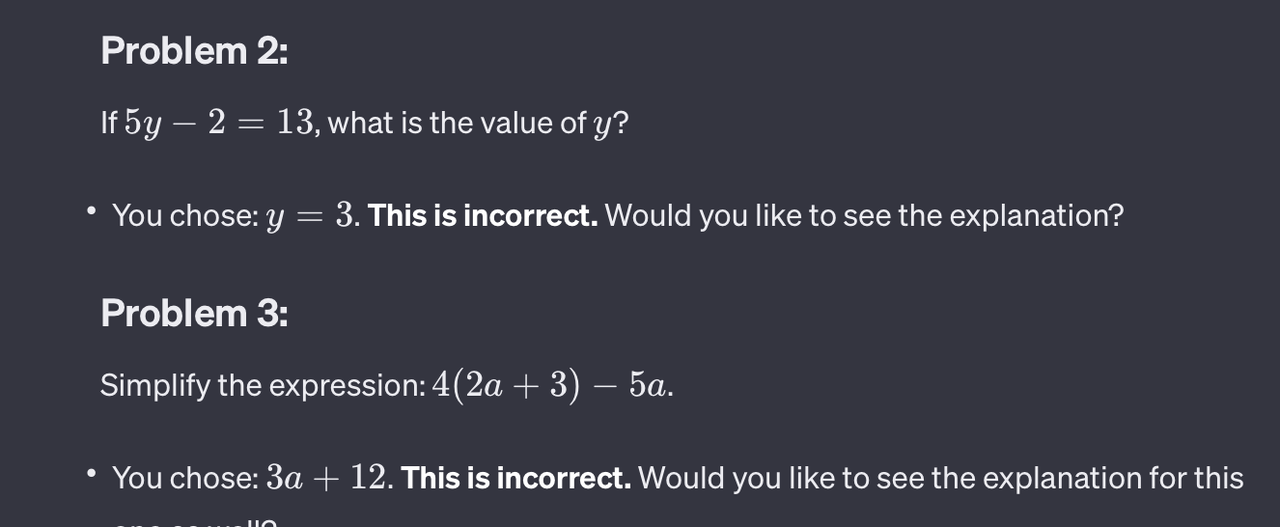Click the "Problem 3:" heading
Image resolution: width=1280 pixels, height=527 pixels.
pyautogui.click(x=194, y=313)
